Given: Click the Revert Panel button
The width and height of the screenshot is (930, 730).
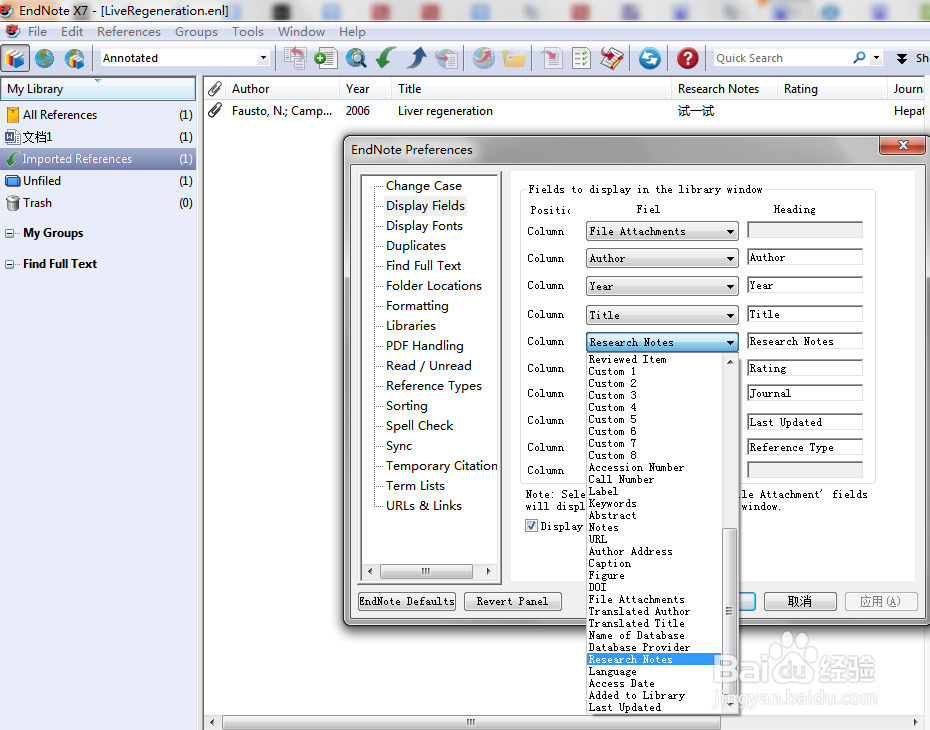Looking at the screenshot, I should click(x=512, y=601).
